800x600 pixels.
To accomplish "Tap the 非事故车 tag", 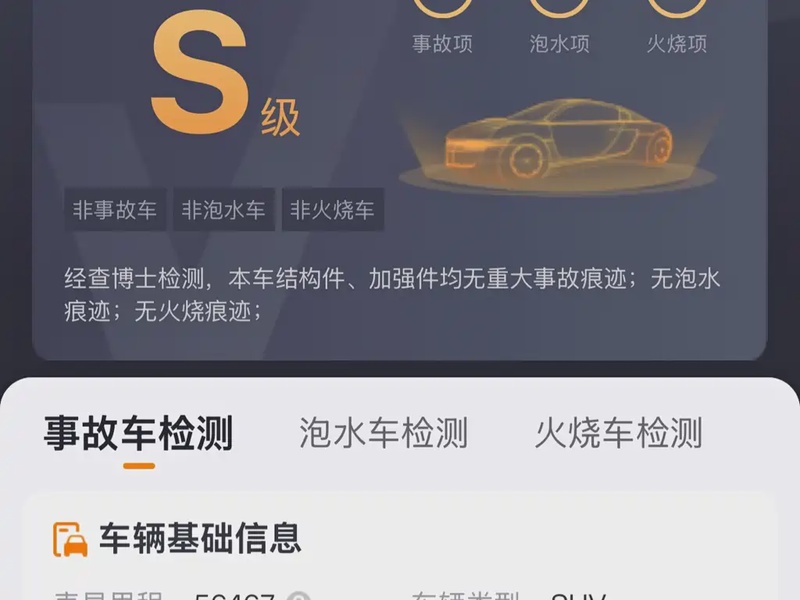I will click(x=115, y=210).
